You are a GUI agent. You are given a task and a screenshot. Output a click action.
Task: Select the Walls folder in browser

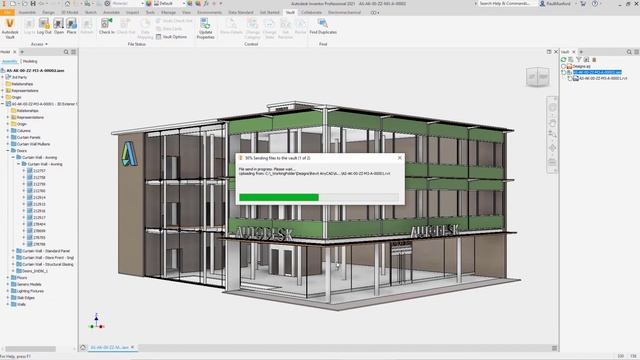[18, 304]
